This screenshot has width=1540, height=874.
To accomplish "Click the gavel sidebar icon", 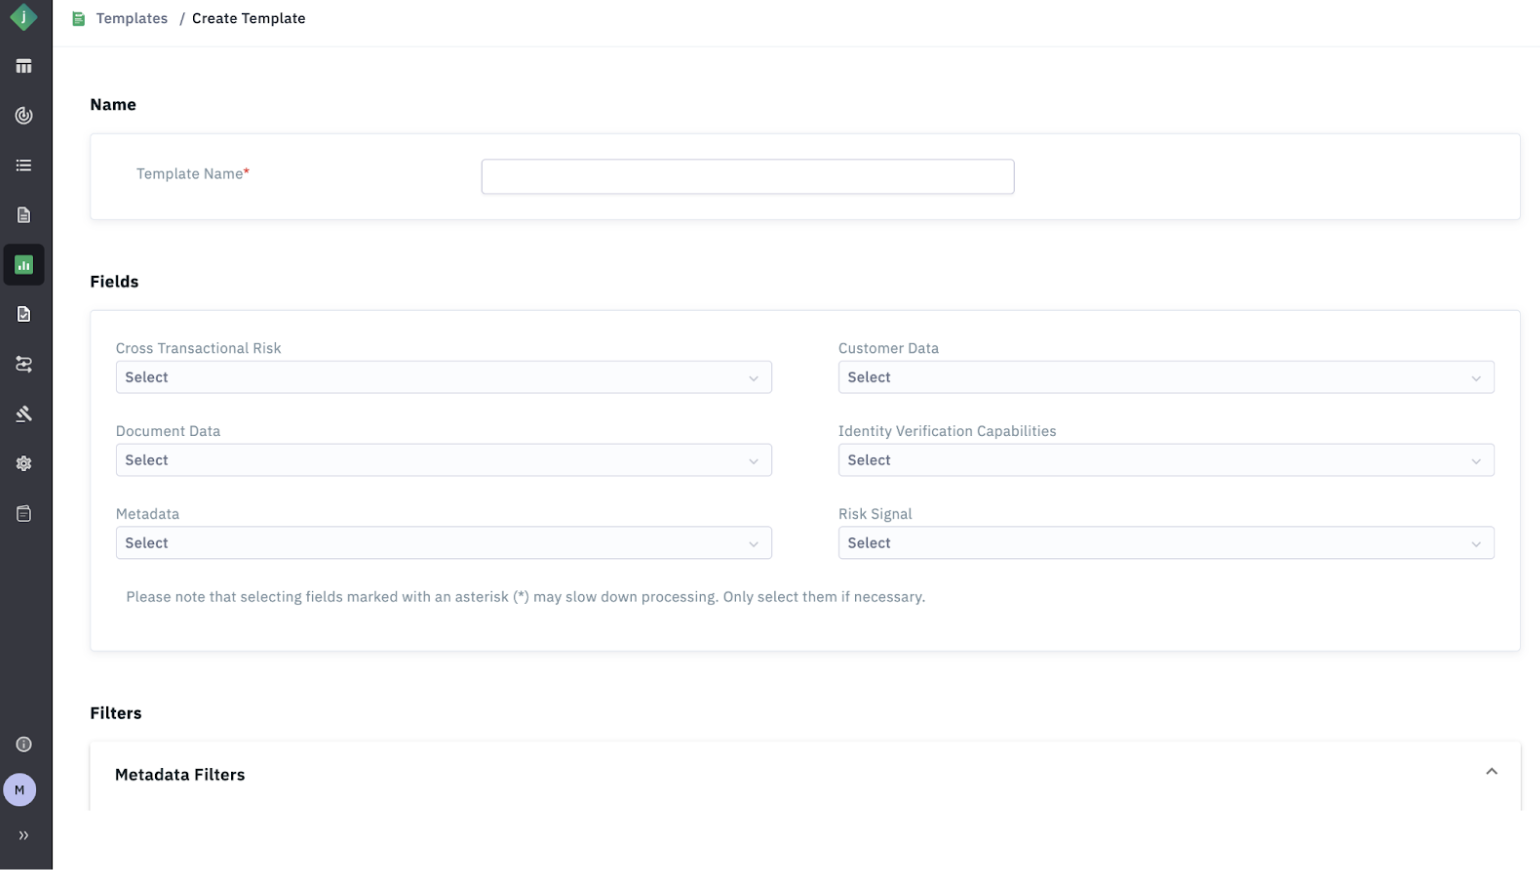I will [24, 414].
